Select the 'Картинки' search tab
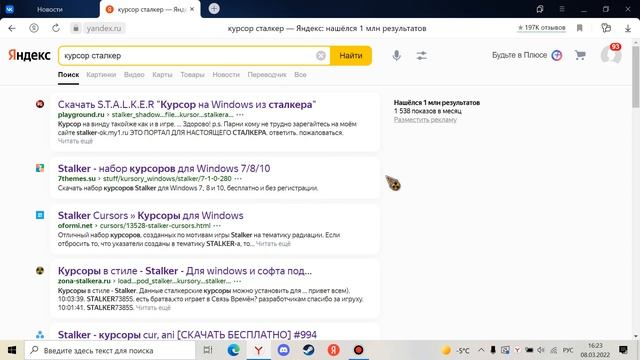The height and width of the screenshot is (360, 640). pos(101,75)
